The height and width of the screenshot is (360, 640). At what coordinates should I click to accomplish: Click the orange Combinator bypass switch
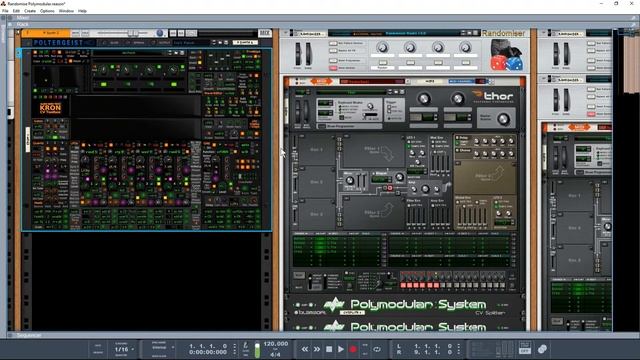[x=321, y=82]
